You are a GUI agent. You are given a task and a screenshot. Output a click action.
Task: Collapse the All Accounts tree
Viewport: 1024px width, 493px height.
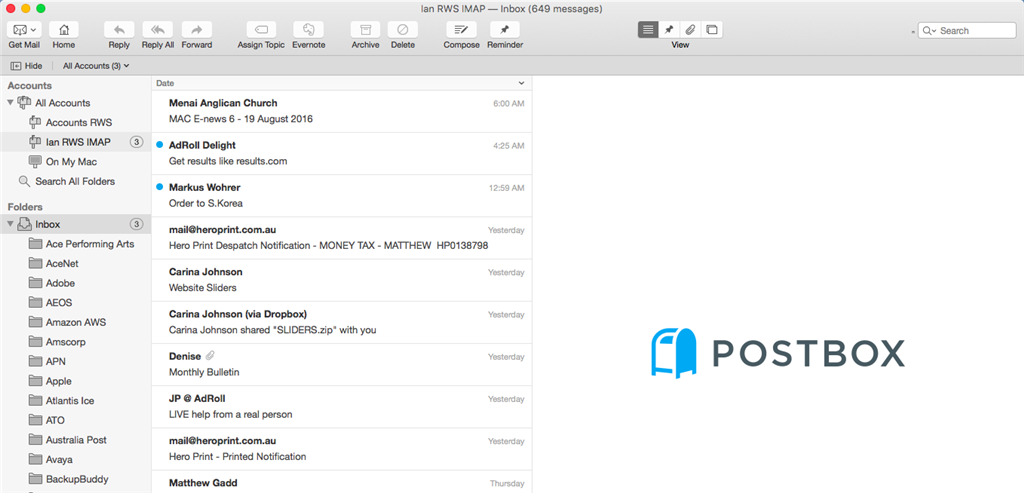click(x=10, y=103)
